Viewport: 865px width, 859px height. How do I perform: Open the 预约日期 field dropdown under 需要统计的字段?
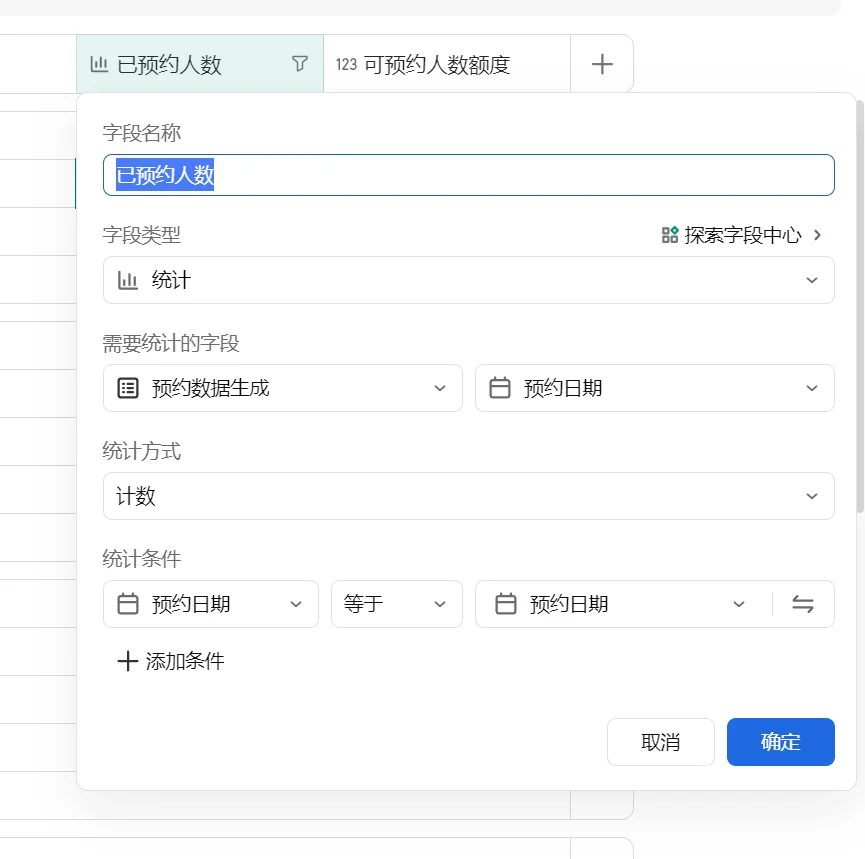[x=654, y=388]
